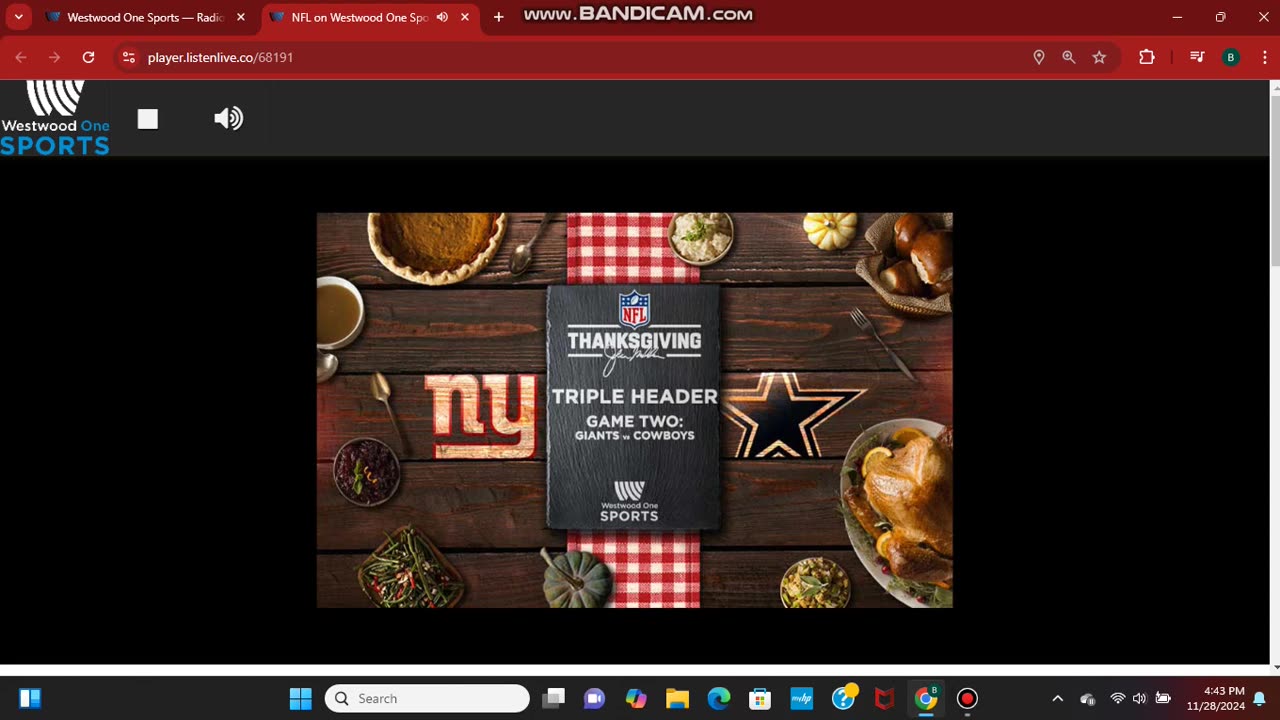Mute audio on the NFL tab

pyautogui.click(x=442, y=17)
